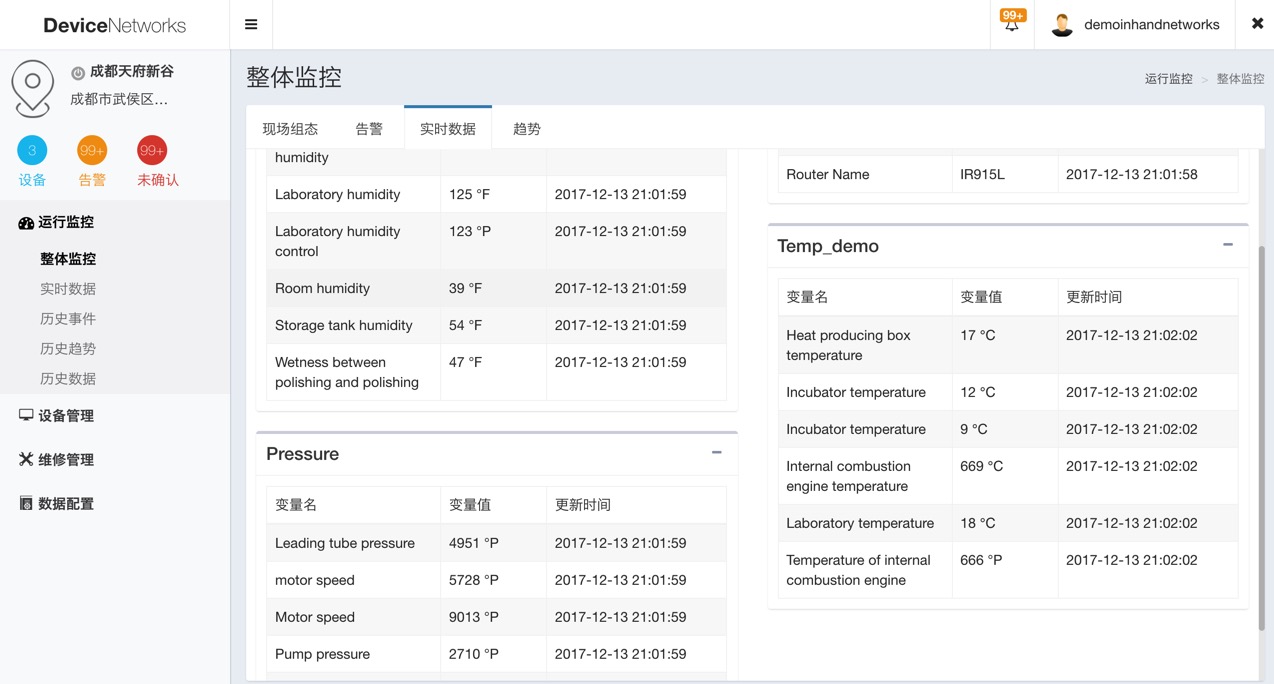Click the user avatar icon
The image size is (1274, 684).
(1062, 25)
